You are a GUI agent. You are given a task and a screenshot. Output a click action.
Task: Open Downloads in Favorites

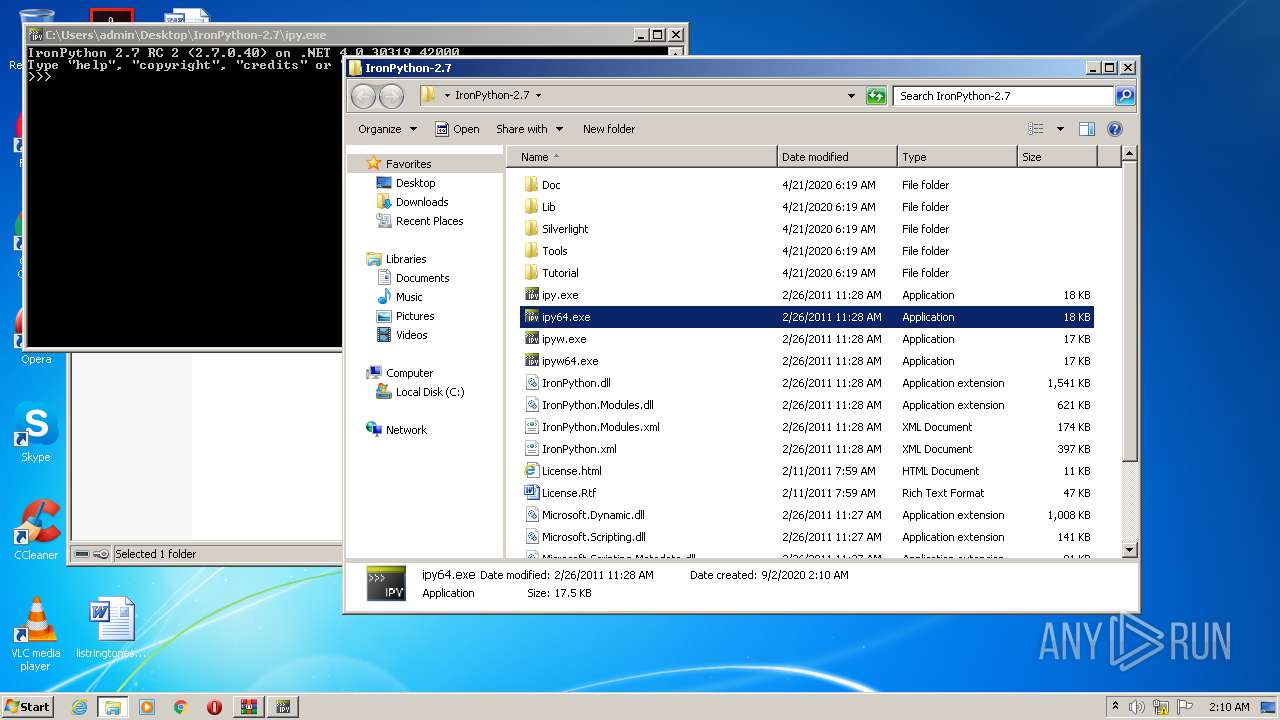coord(422,202)
